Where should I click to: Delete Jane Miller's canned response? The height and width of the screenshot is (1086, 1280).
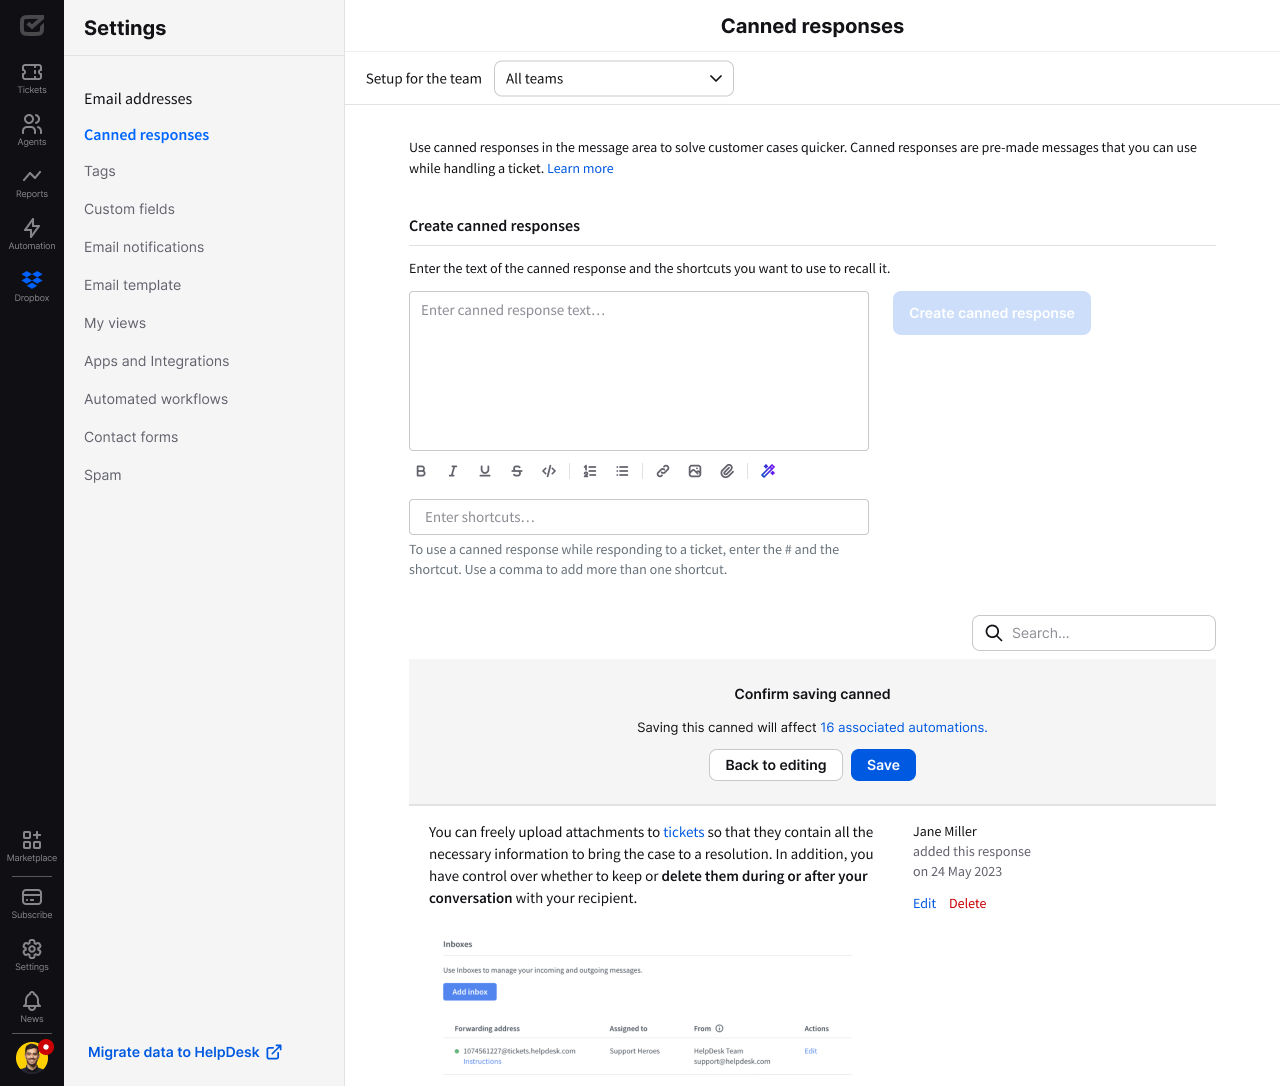point(967,903)
